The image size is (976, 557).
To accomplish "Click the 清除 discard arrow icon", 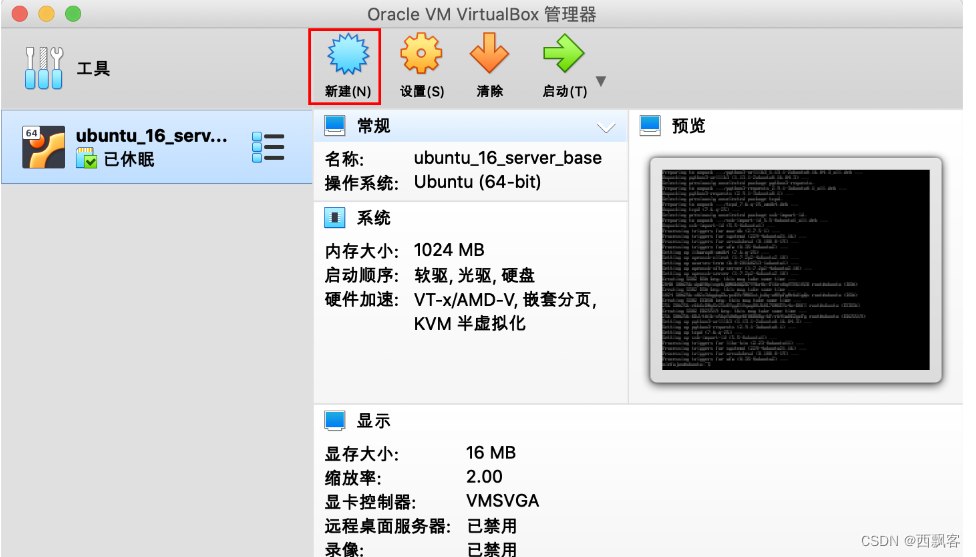I will click(489, 54).
